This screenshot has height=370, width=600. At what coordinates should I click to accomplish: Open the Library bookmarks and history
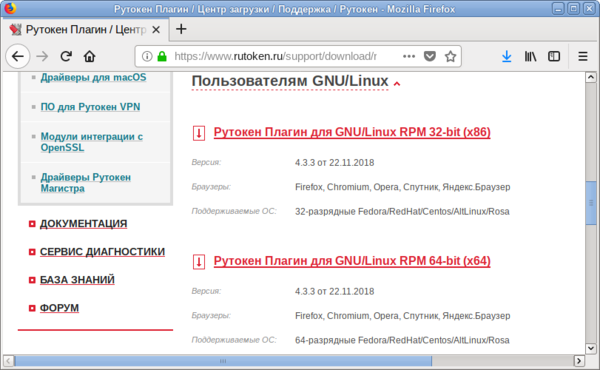click(530, 57)
